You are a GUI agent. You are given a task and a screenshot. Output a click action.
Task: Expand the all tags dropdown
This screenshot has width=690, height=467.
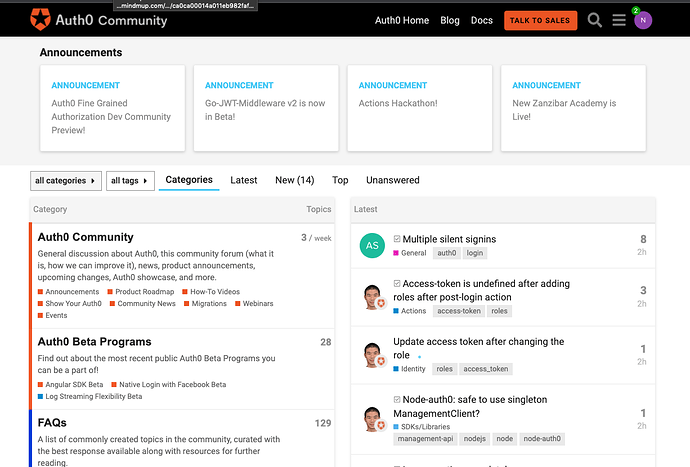click(130, 181)
